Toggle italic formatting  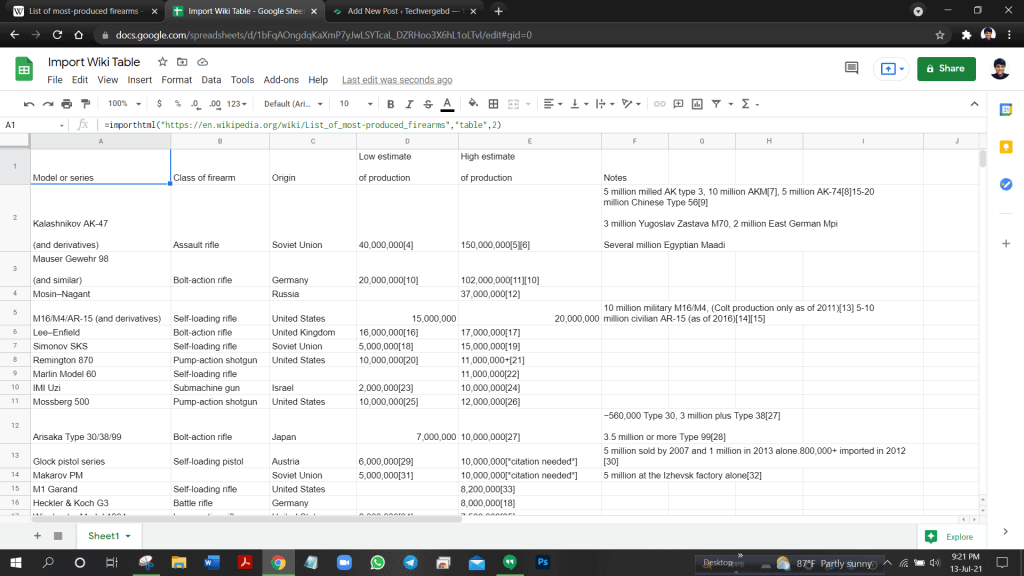pos(409,103)
